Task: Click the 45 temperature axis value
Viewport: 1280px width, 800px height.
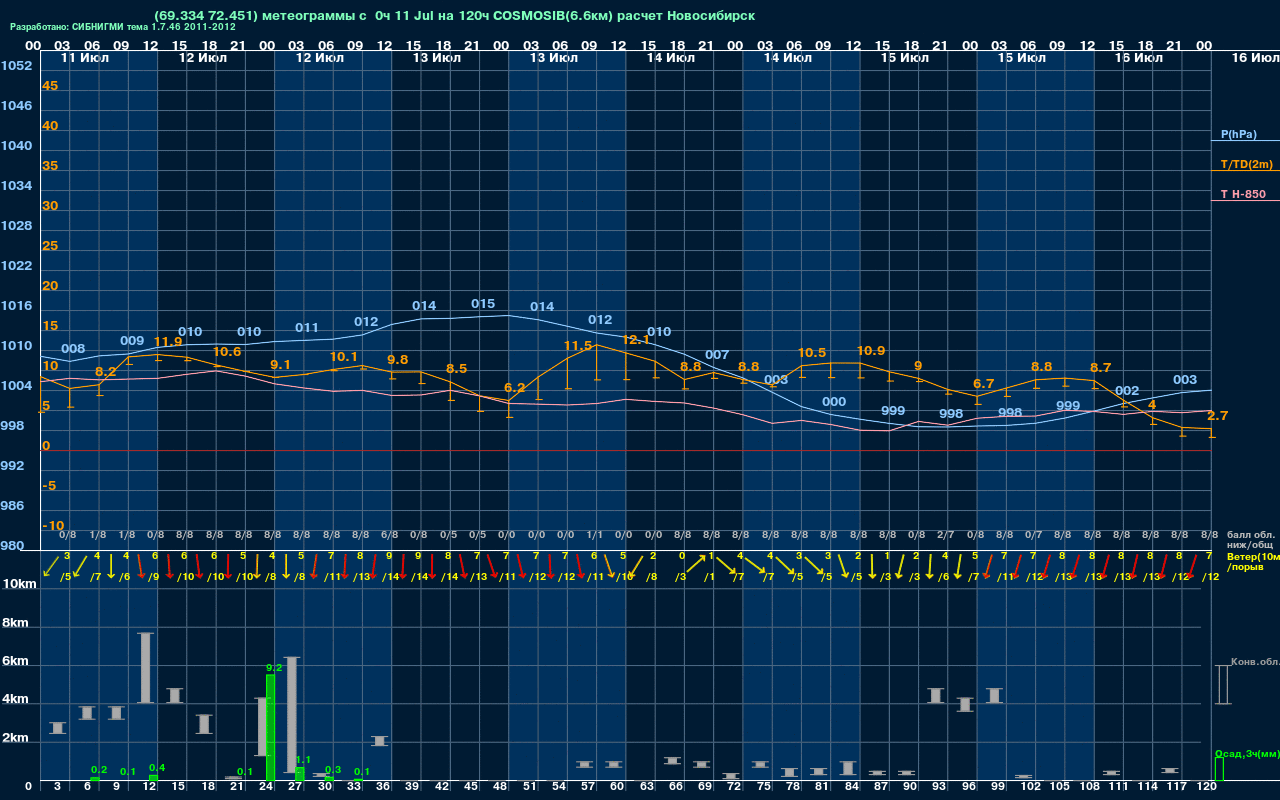Action: pyautogui.click(x=50, y=86)
